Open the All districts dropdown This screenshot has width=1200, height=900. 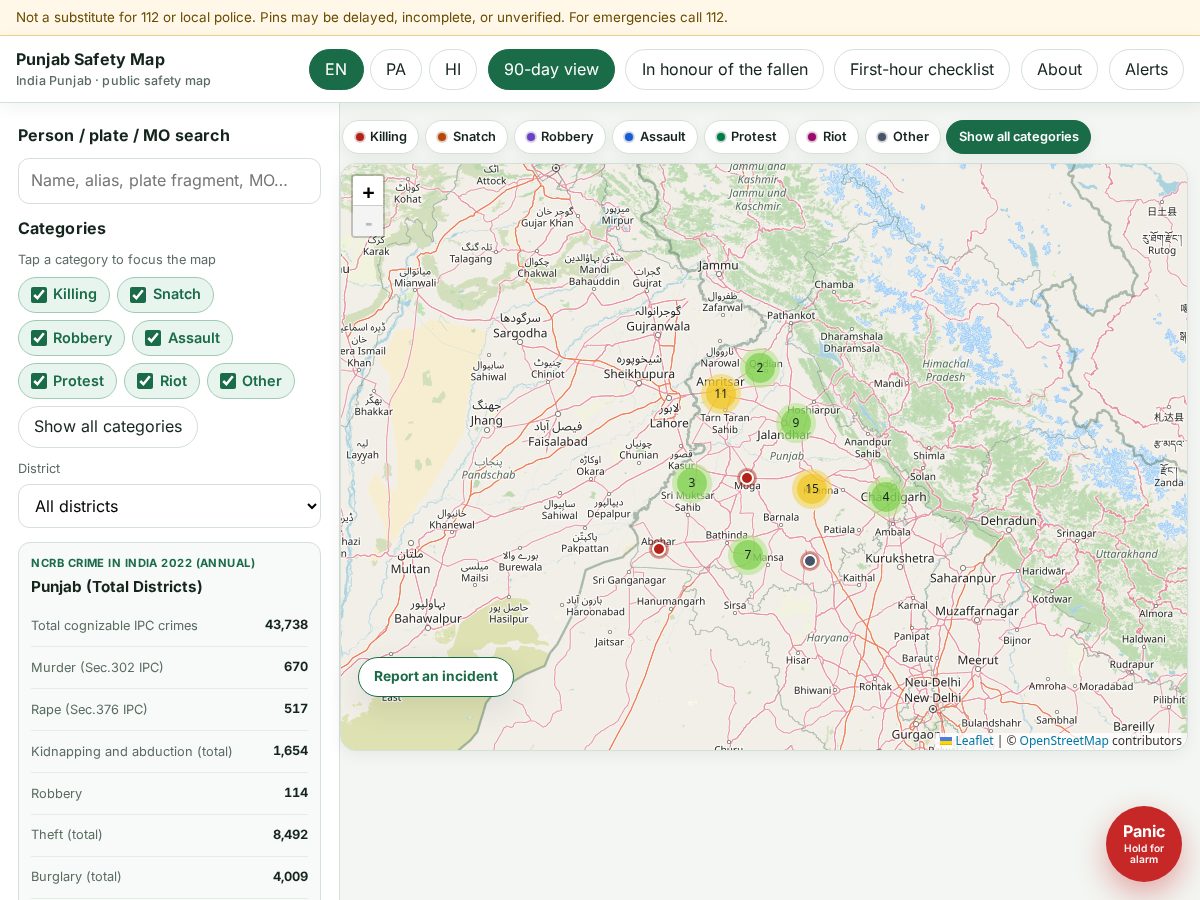pos(169,506)
